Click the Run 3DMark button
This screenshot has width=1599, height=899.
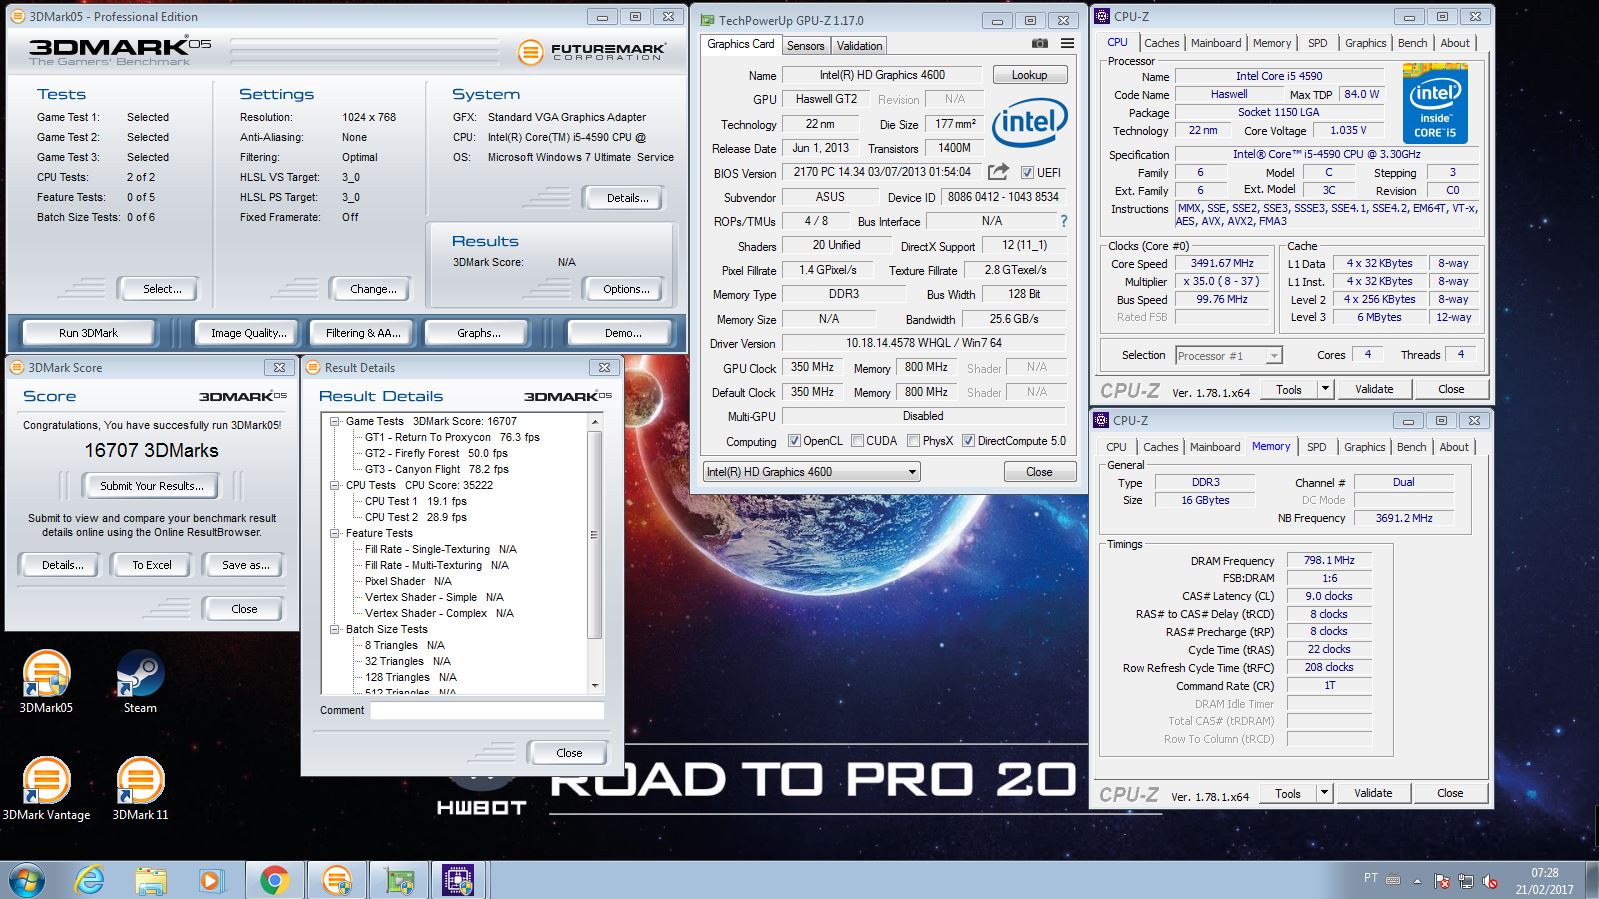88,333
